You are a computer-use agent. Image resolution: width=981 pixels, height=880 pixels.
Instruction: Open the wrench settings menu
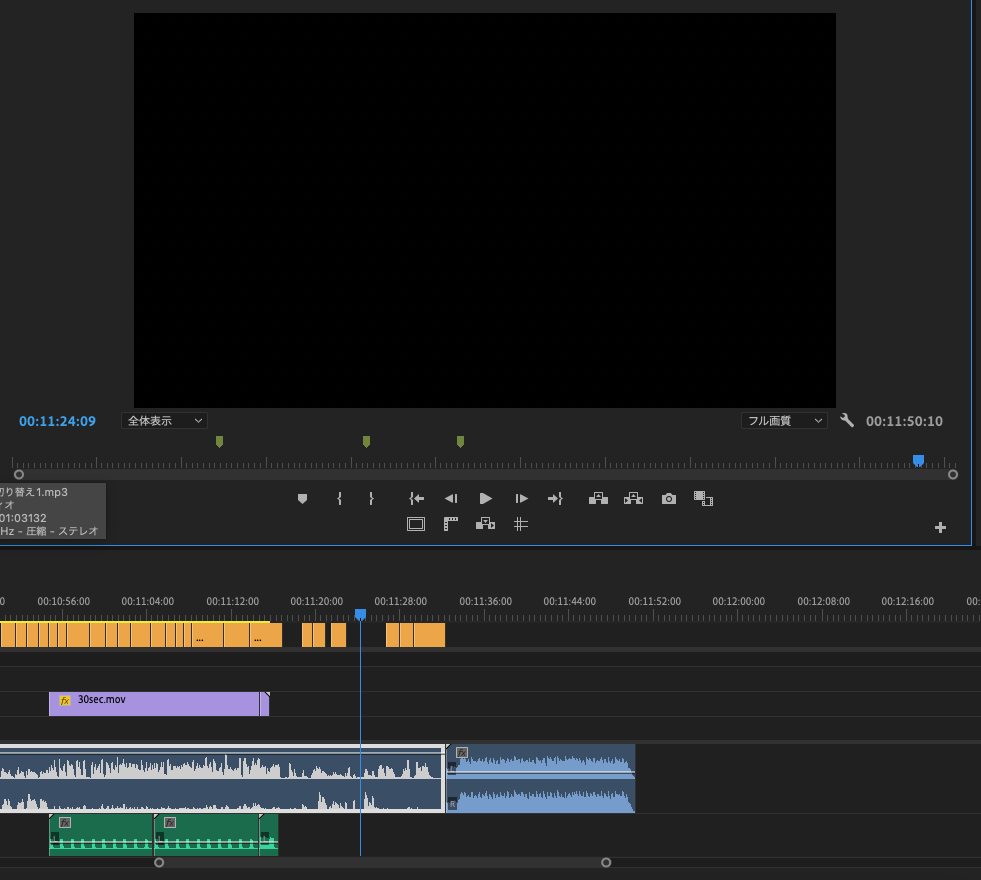pos(847,421)
